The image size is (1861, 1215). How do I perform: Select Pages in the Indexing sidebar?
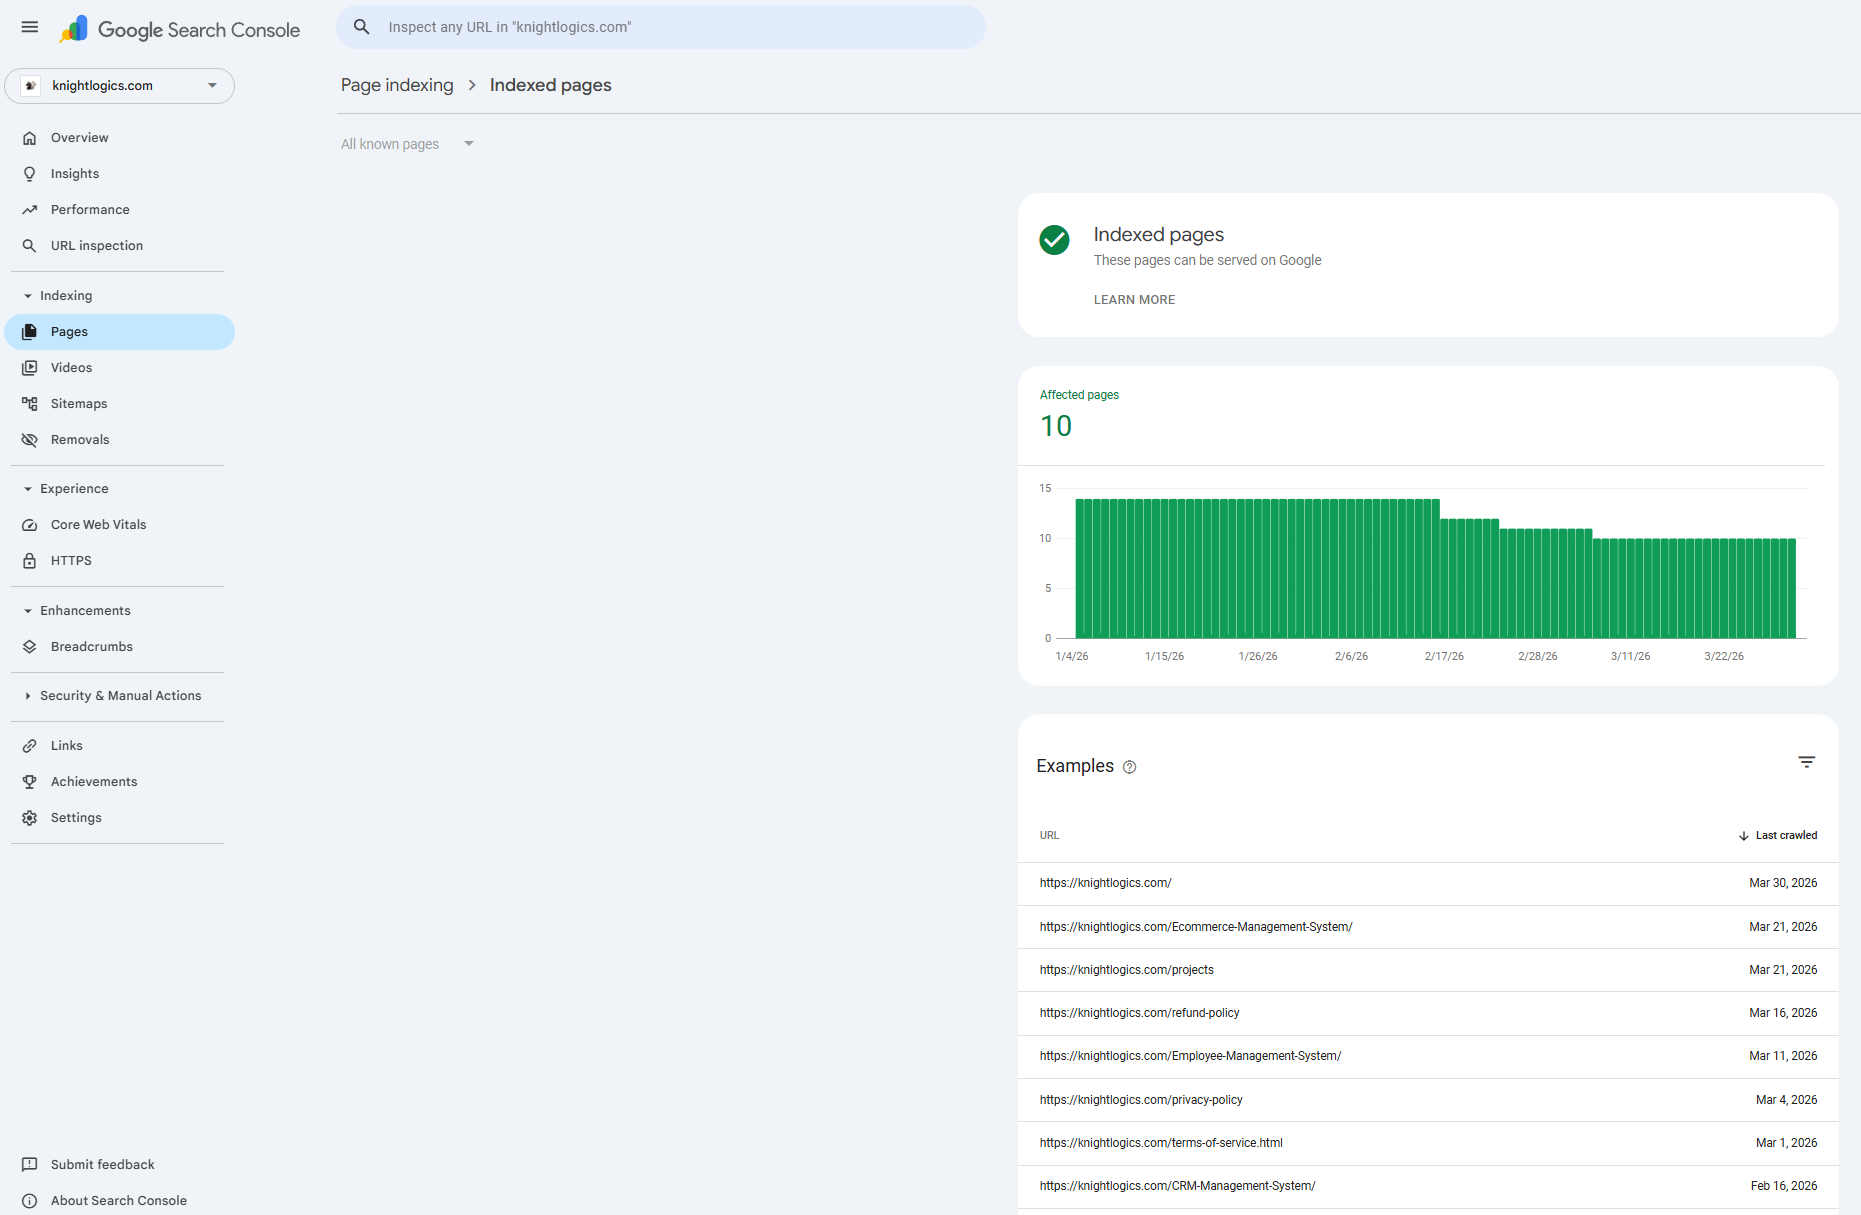69,331
